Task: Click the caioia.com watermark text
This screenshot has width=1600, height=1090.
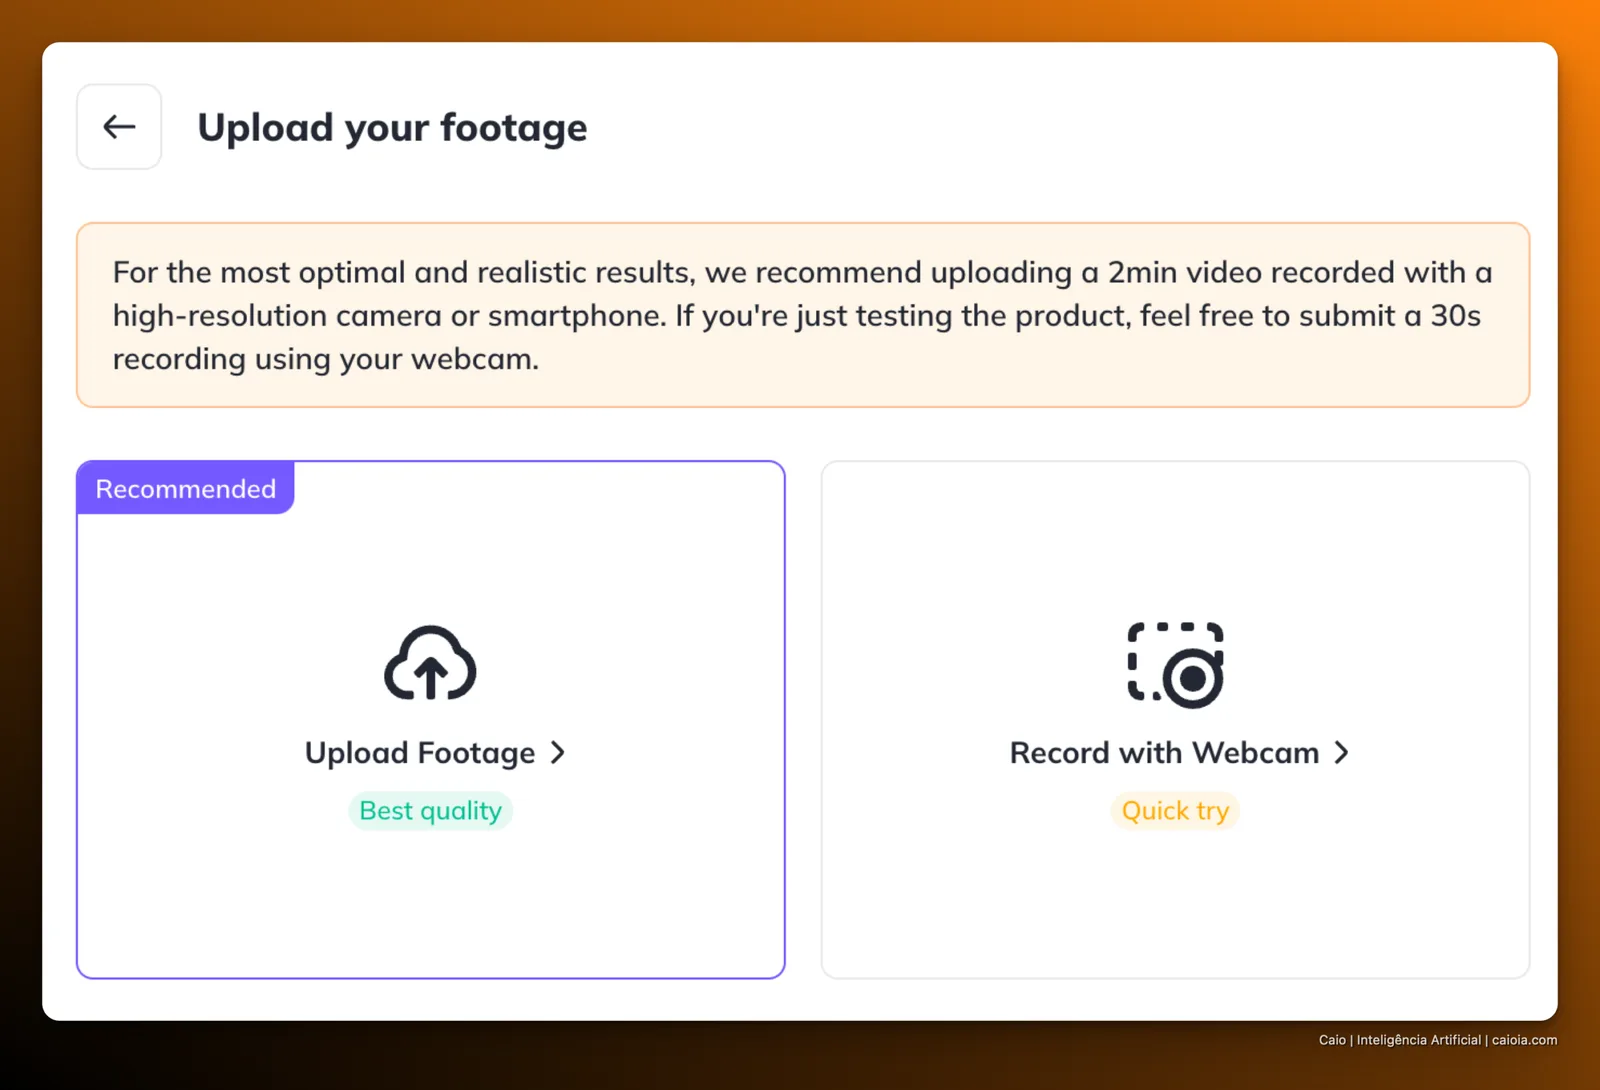Action: point(1524,1040)
